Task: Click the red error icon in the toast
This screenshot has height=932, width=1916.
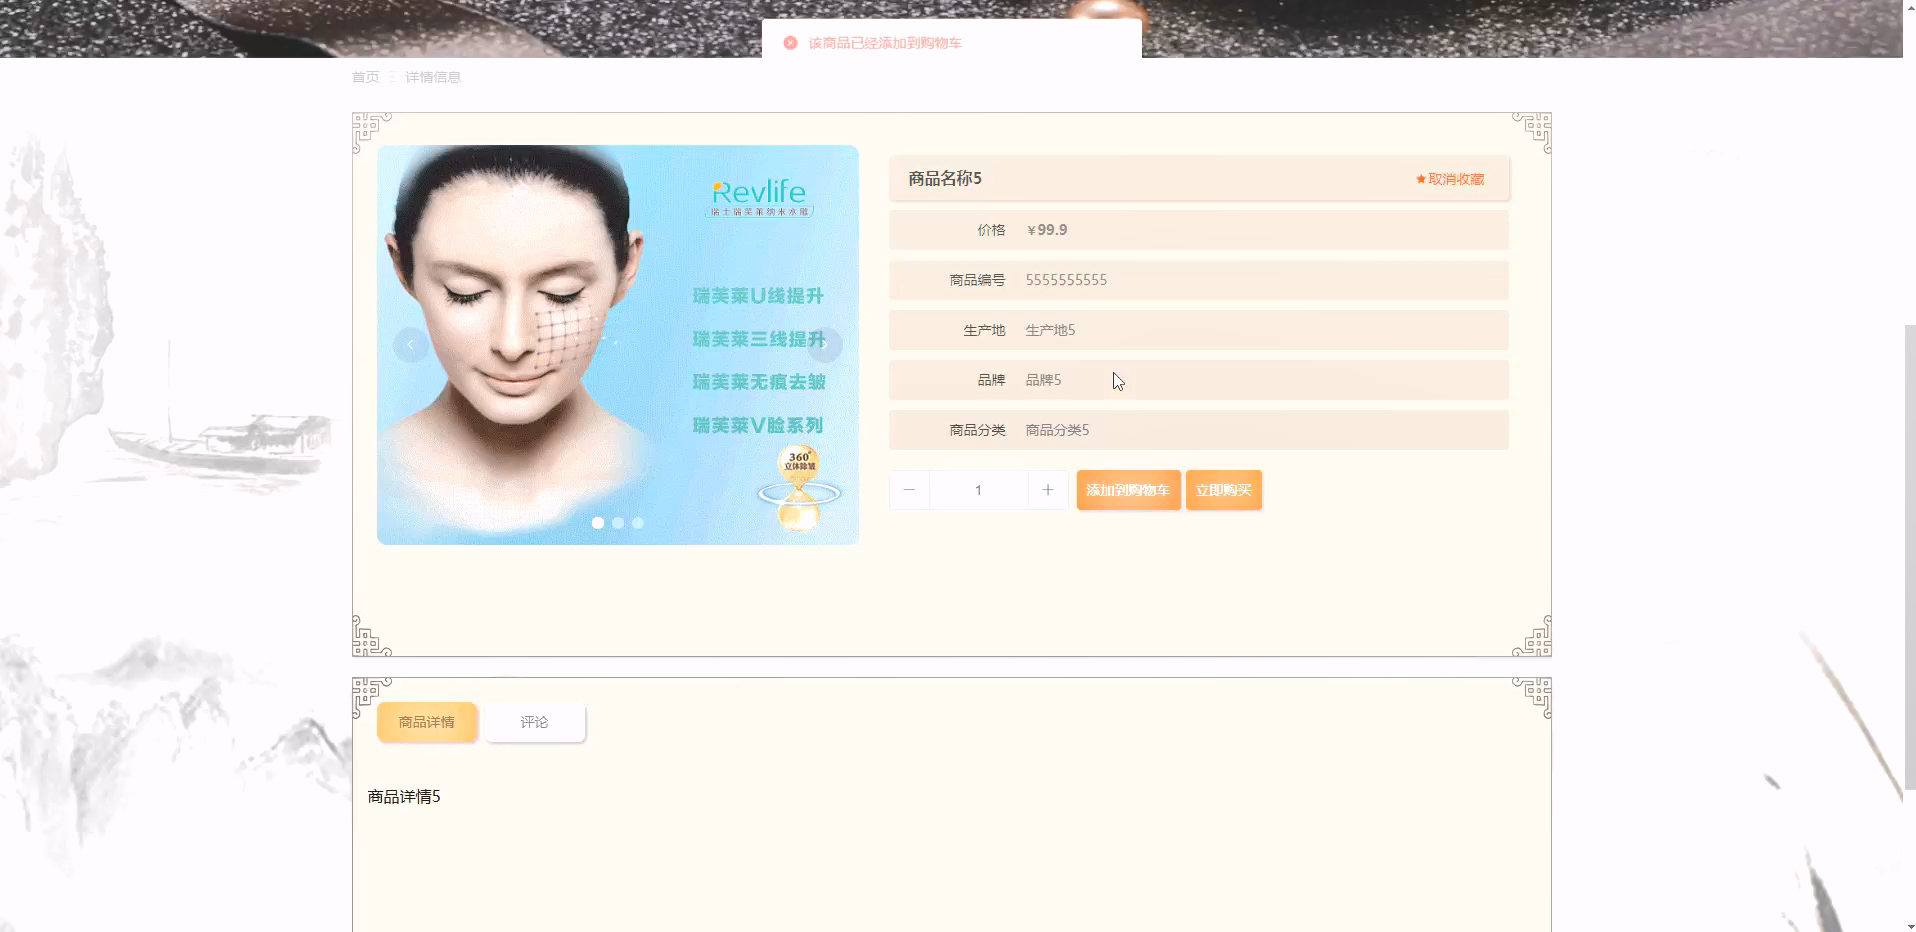Action: pos(790,42)
